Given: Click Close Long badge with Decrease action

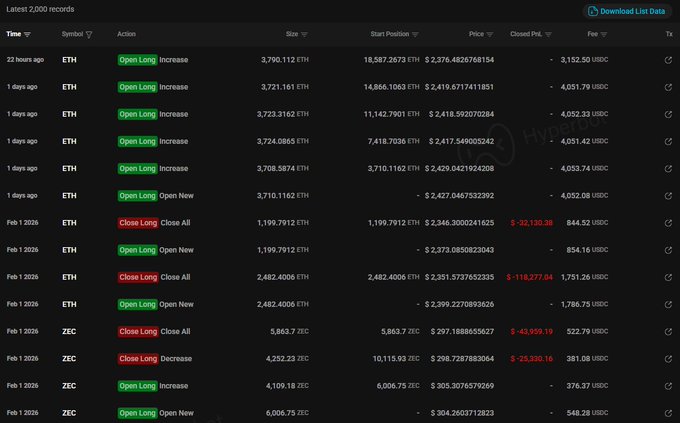Looking at the screenshot, I should (138, 359).
